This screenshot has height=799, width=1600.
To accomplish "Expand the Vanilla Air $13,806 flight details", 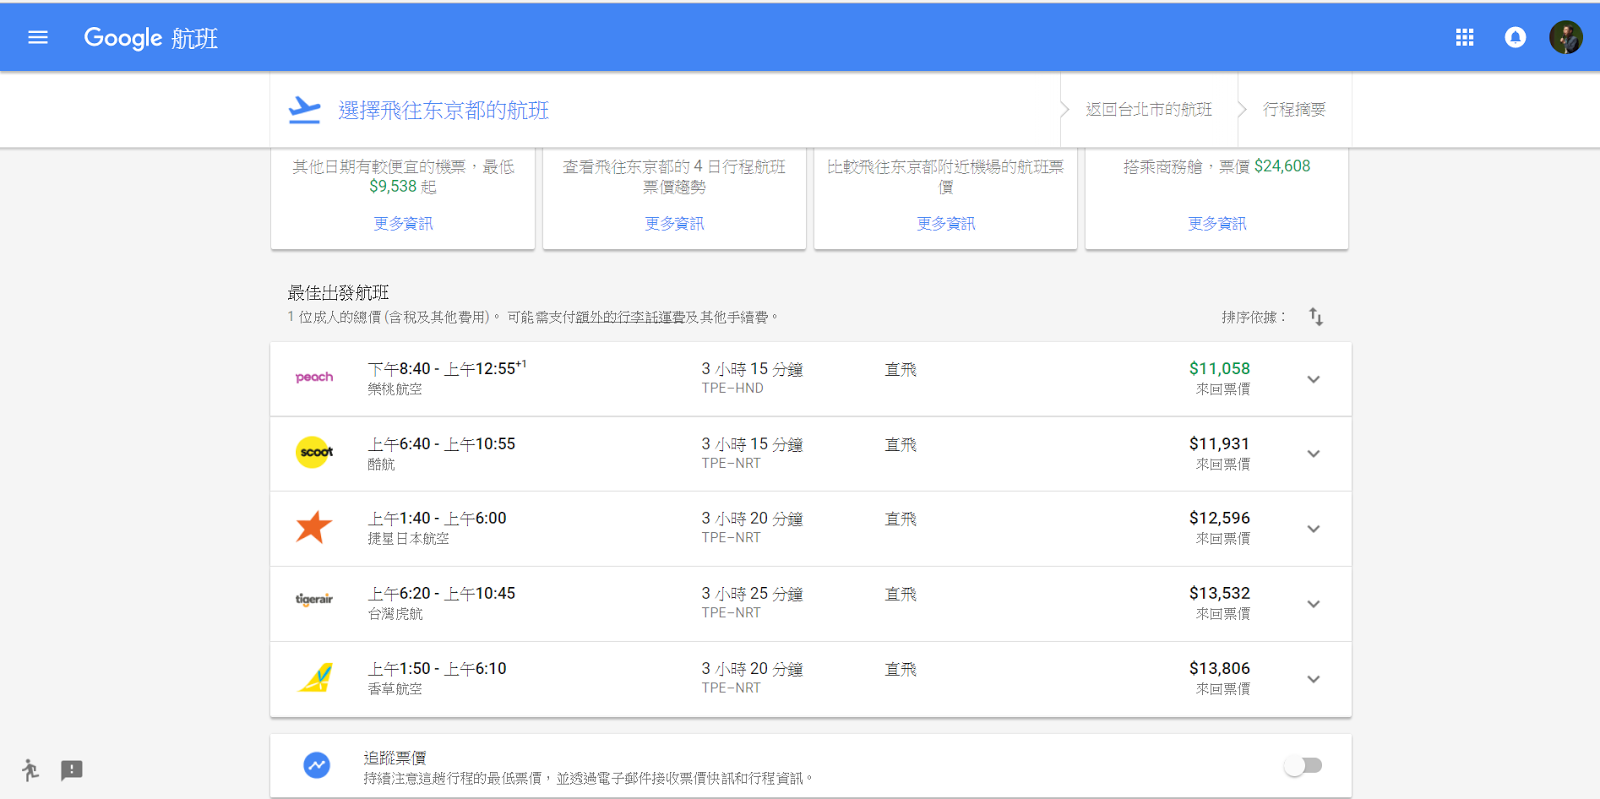I will [x=1314, y=679].
